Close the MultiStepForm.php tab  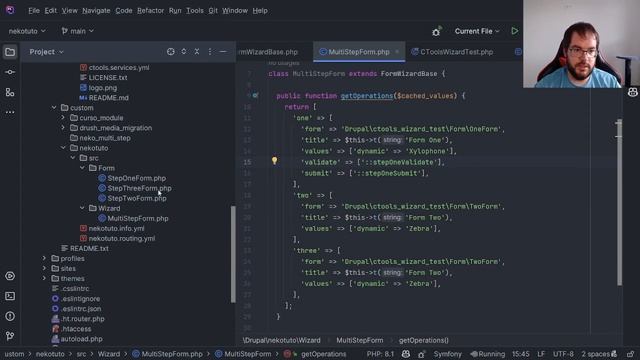tap(397, 51)
